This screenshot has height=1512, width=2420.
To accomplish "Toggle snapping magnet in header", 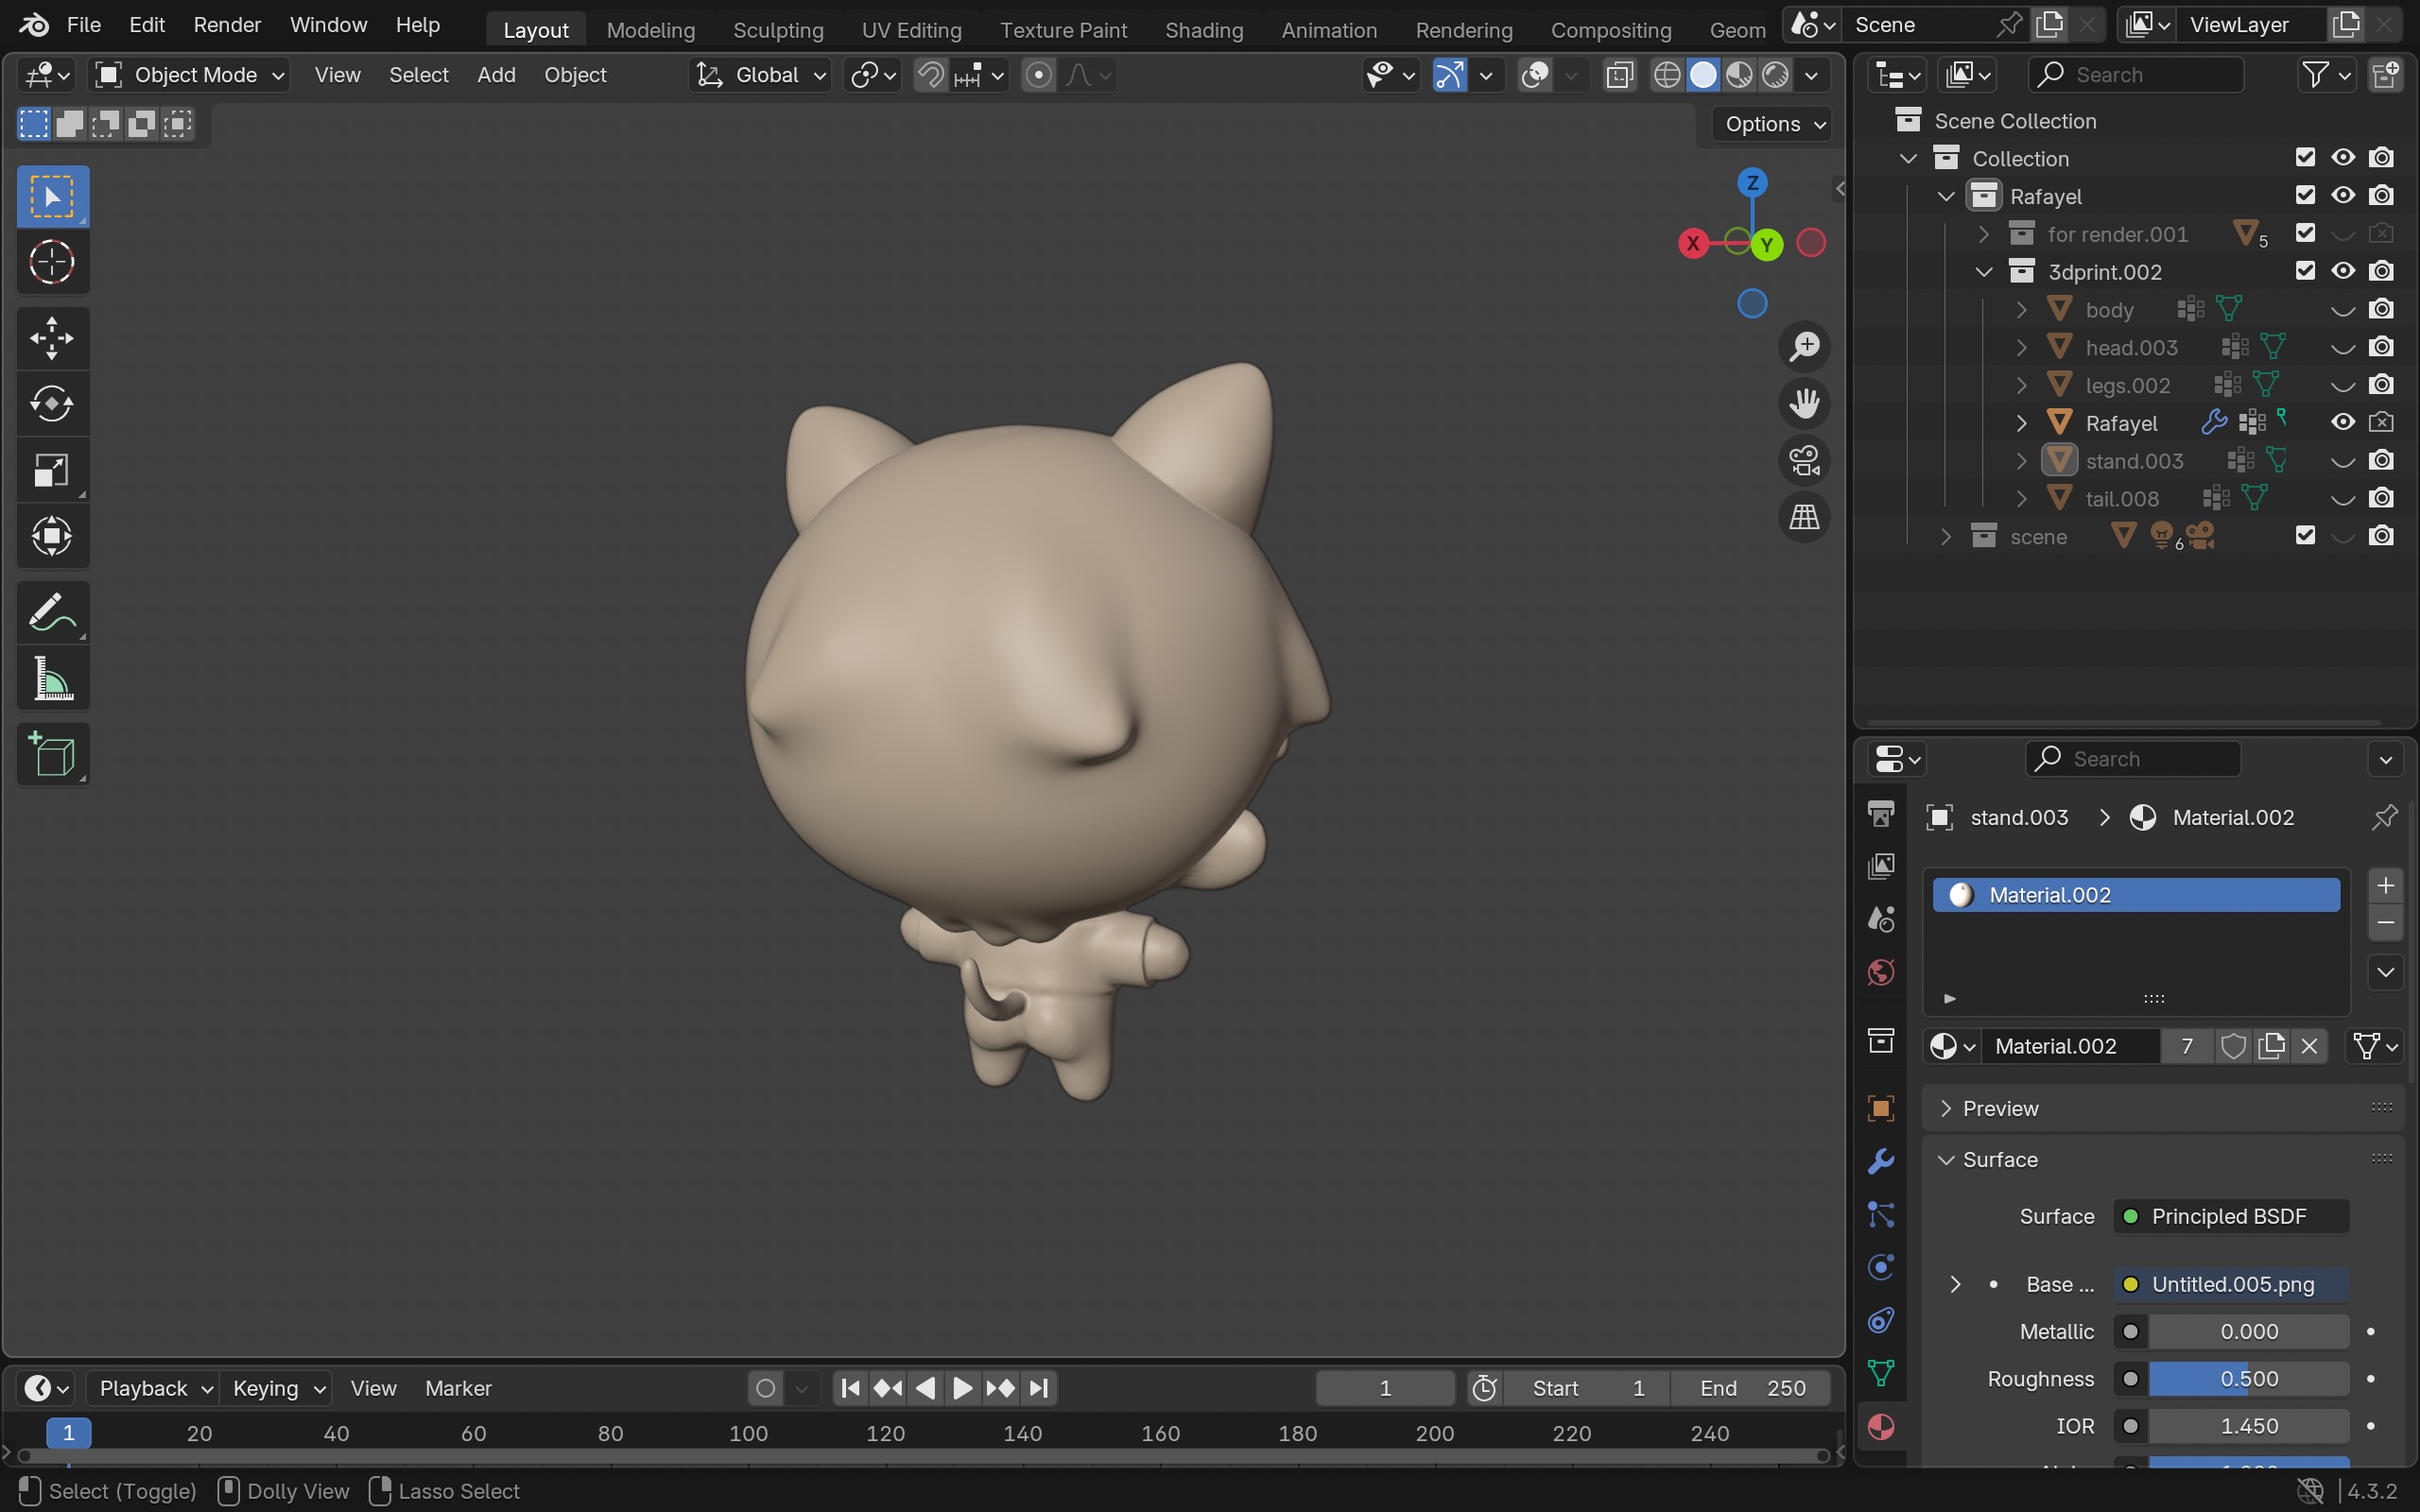I will pyautogui.click(x=931, y=75).
